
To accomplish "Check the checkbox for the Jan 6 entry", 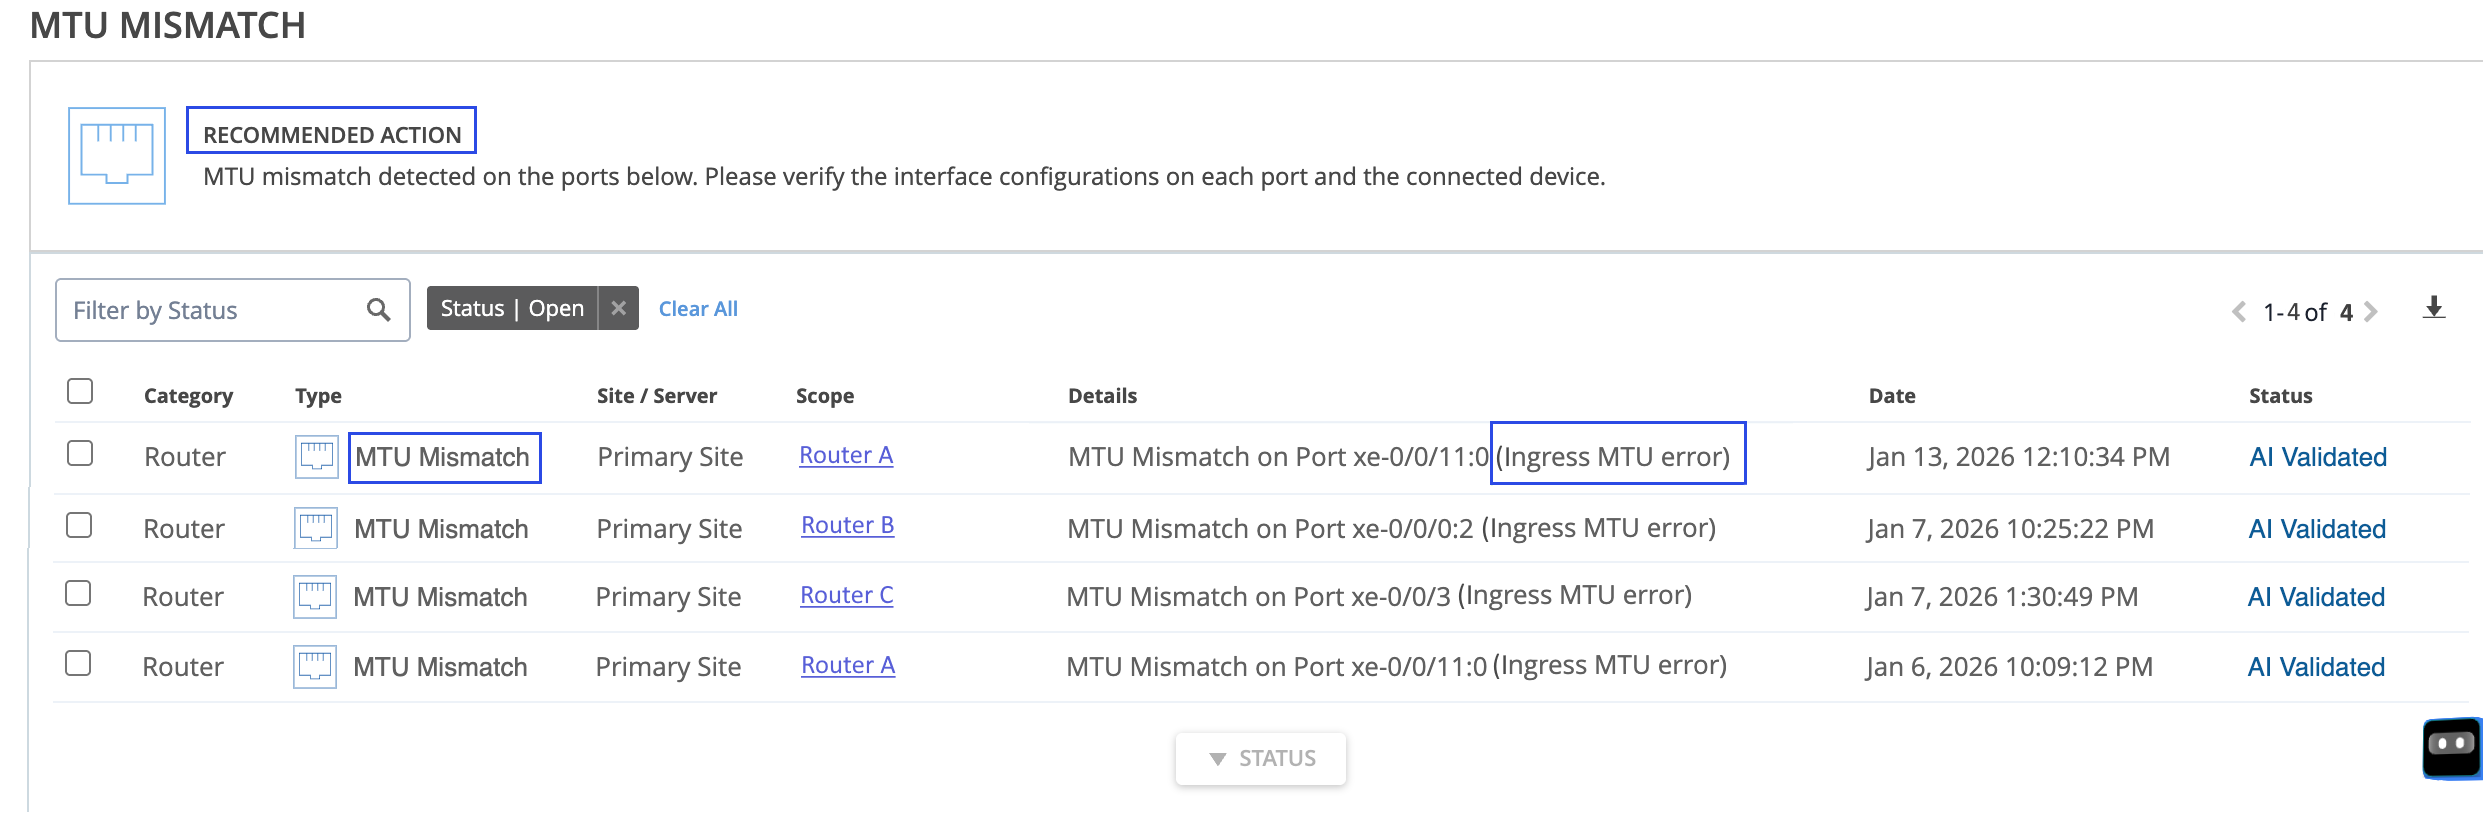I will pos(79,663).
